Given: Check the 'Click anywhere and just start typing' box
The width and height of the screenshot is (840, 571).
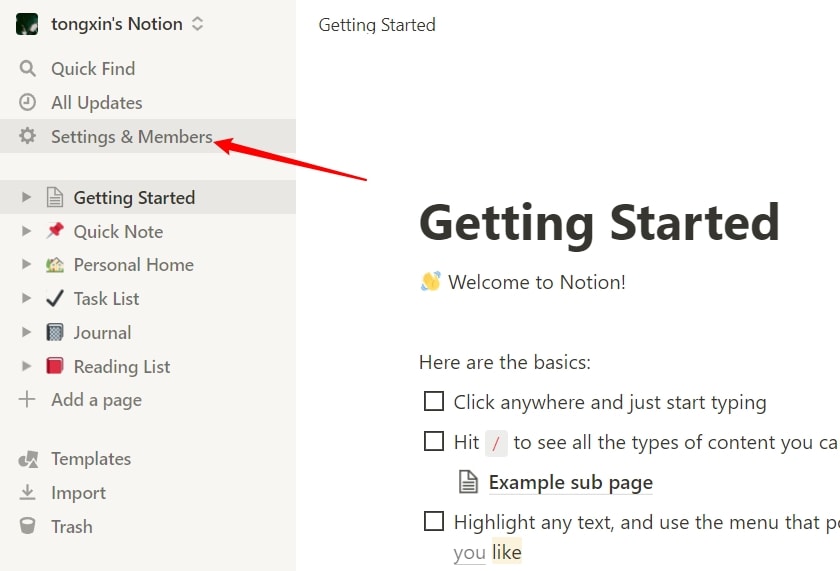Looking at the screenshot, I should click(x=434, y=401).
